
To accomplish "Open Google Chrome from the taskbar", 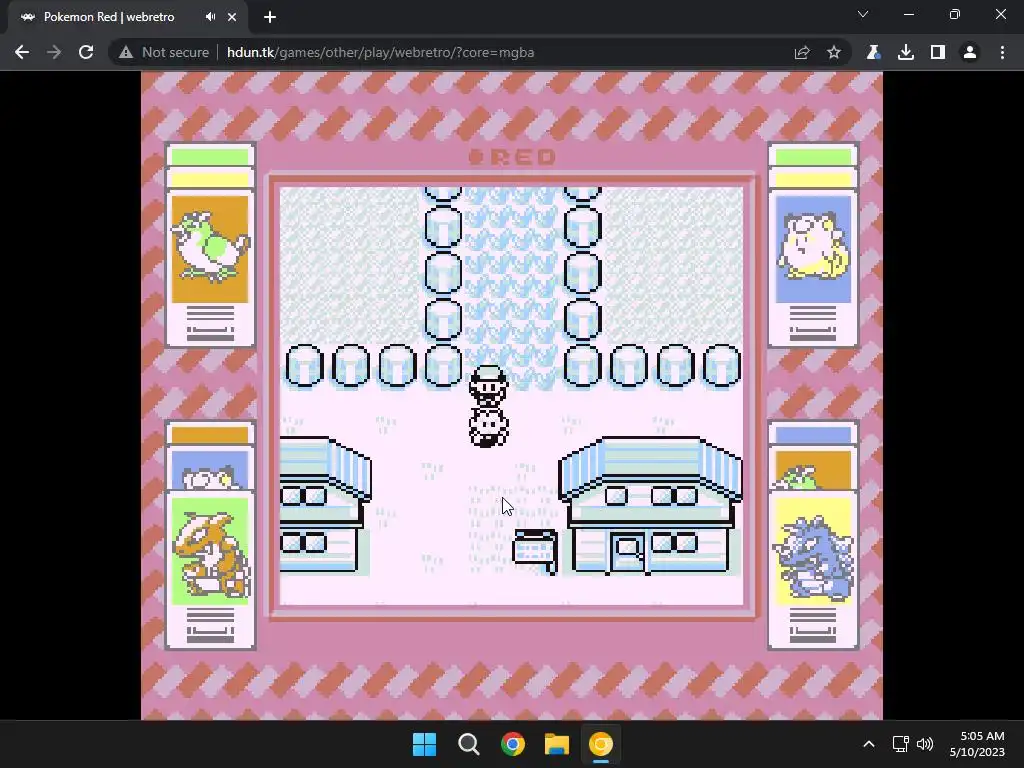I will 513,744.
